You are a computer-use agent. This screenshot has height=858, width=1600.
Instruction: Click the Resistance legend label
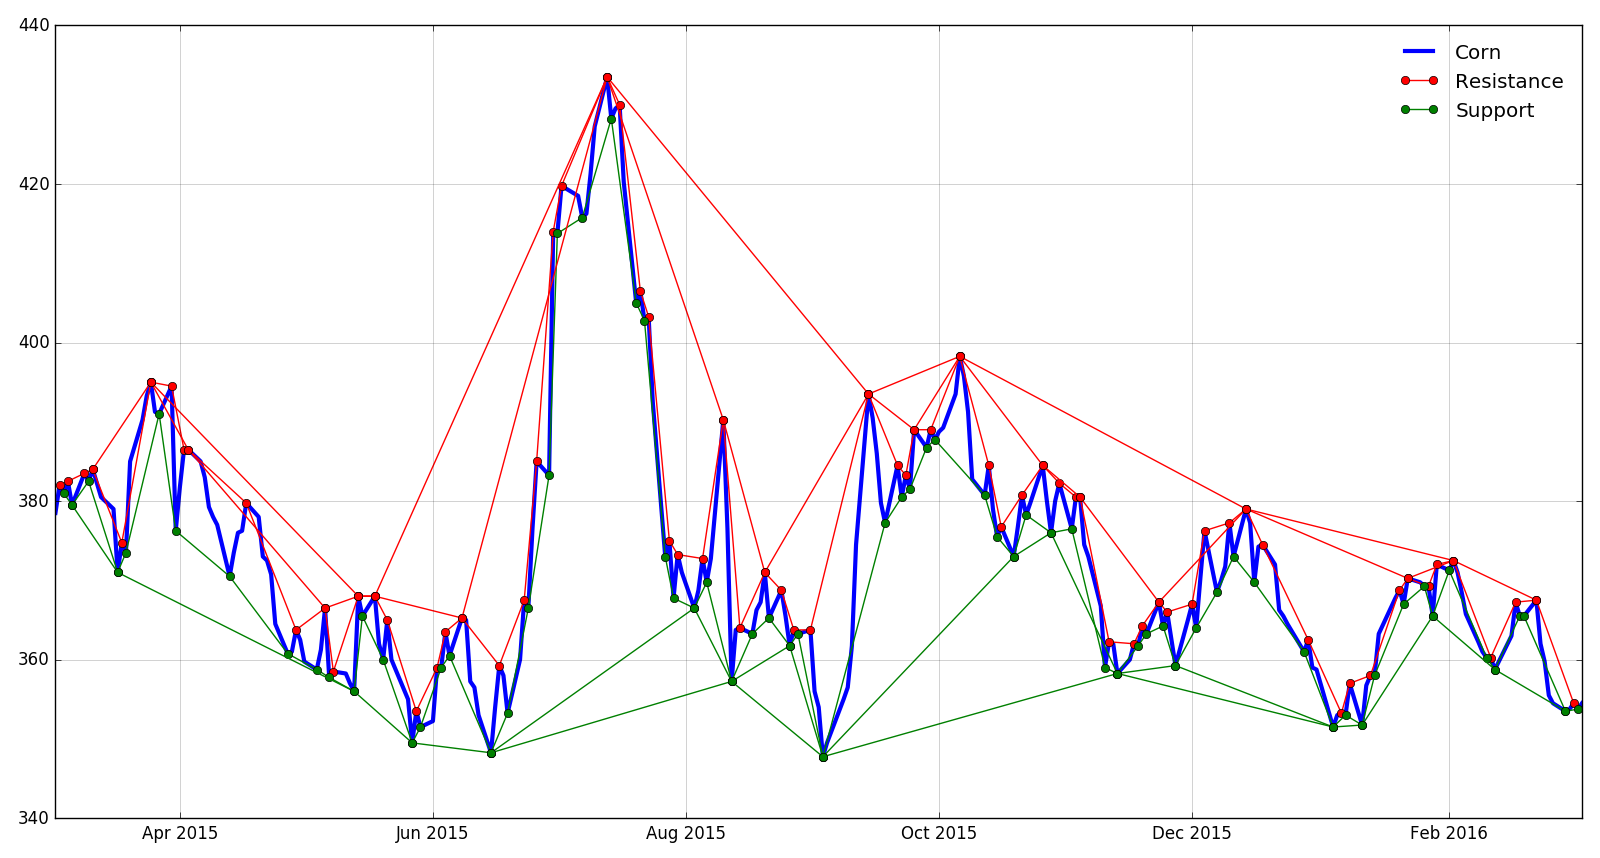pyautogui.click(x=1509, y=81)
